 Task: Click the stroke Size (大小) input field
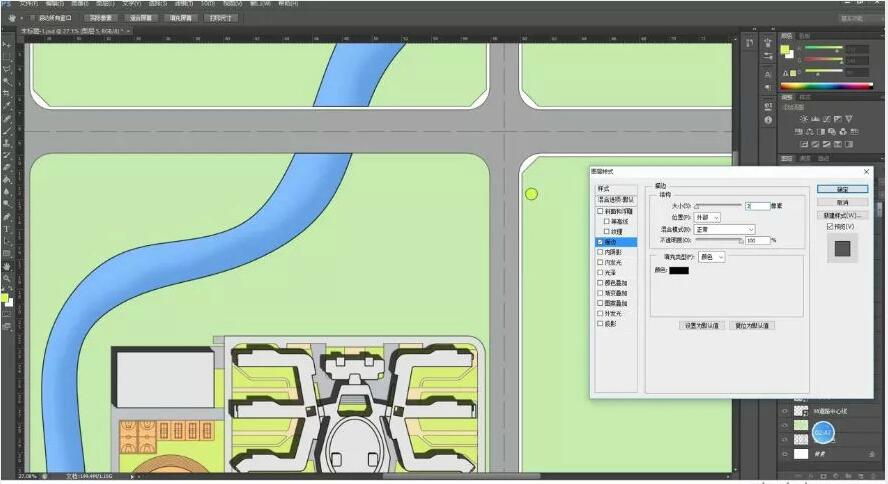757,206
